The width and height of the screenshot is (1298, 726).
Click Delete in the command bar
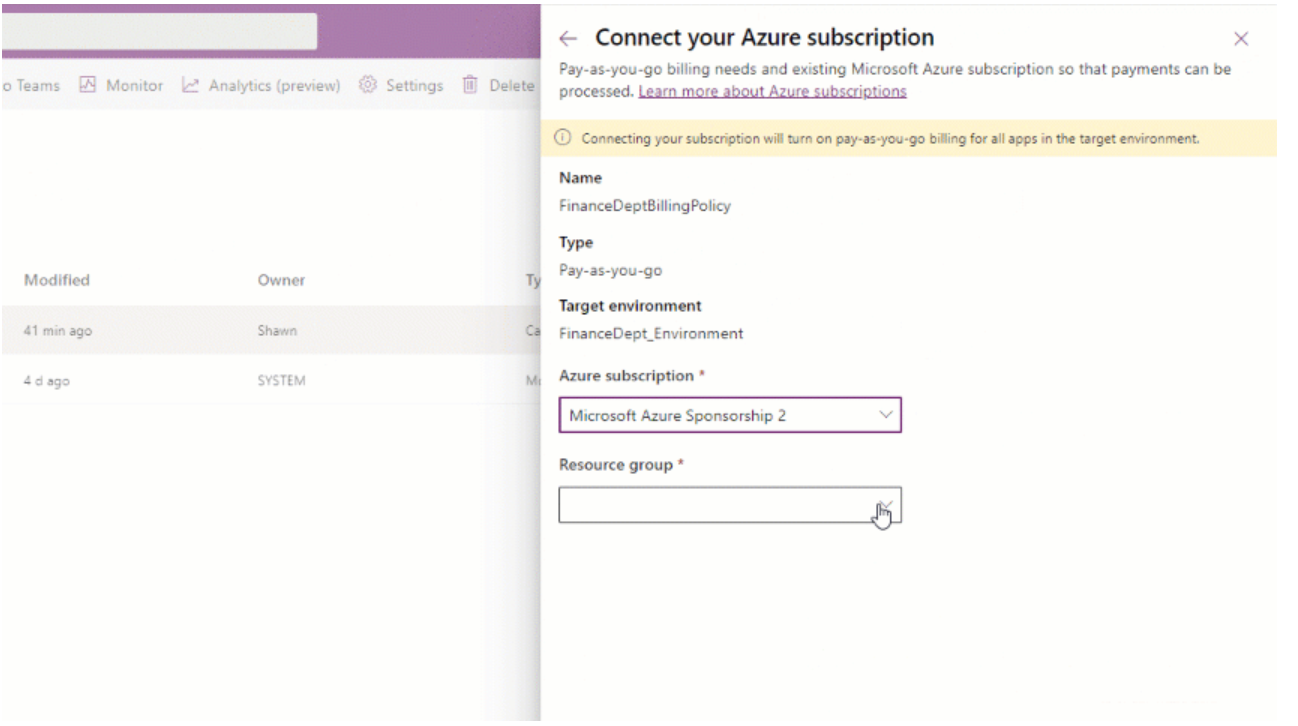499,86
